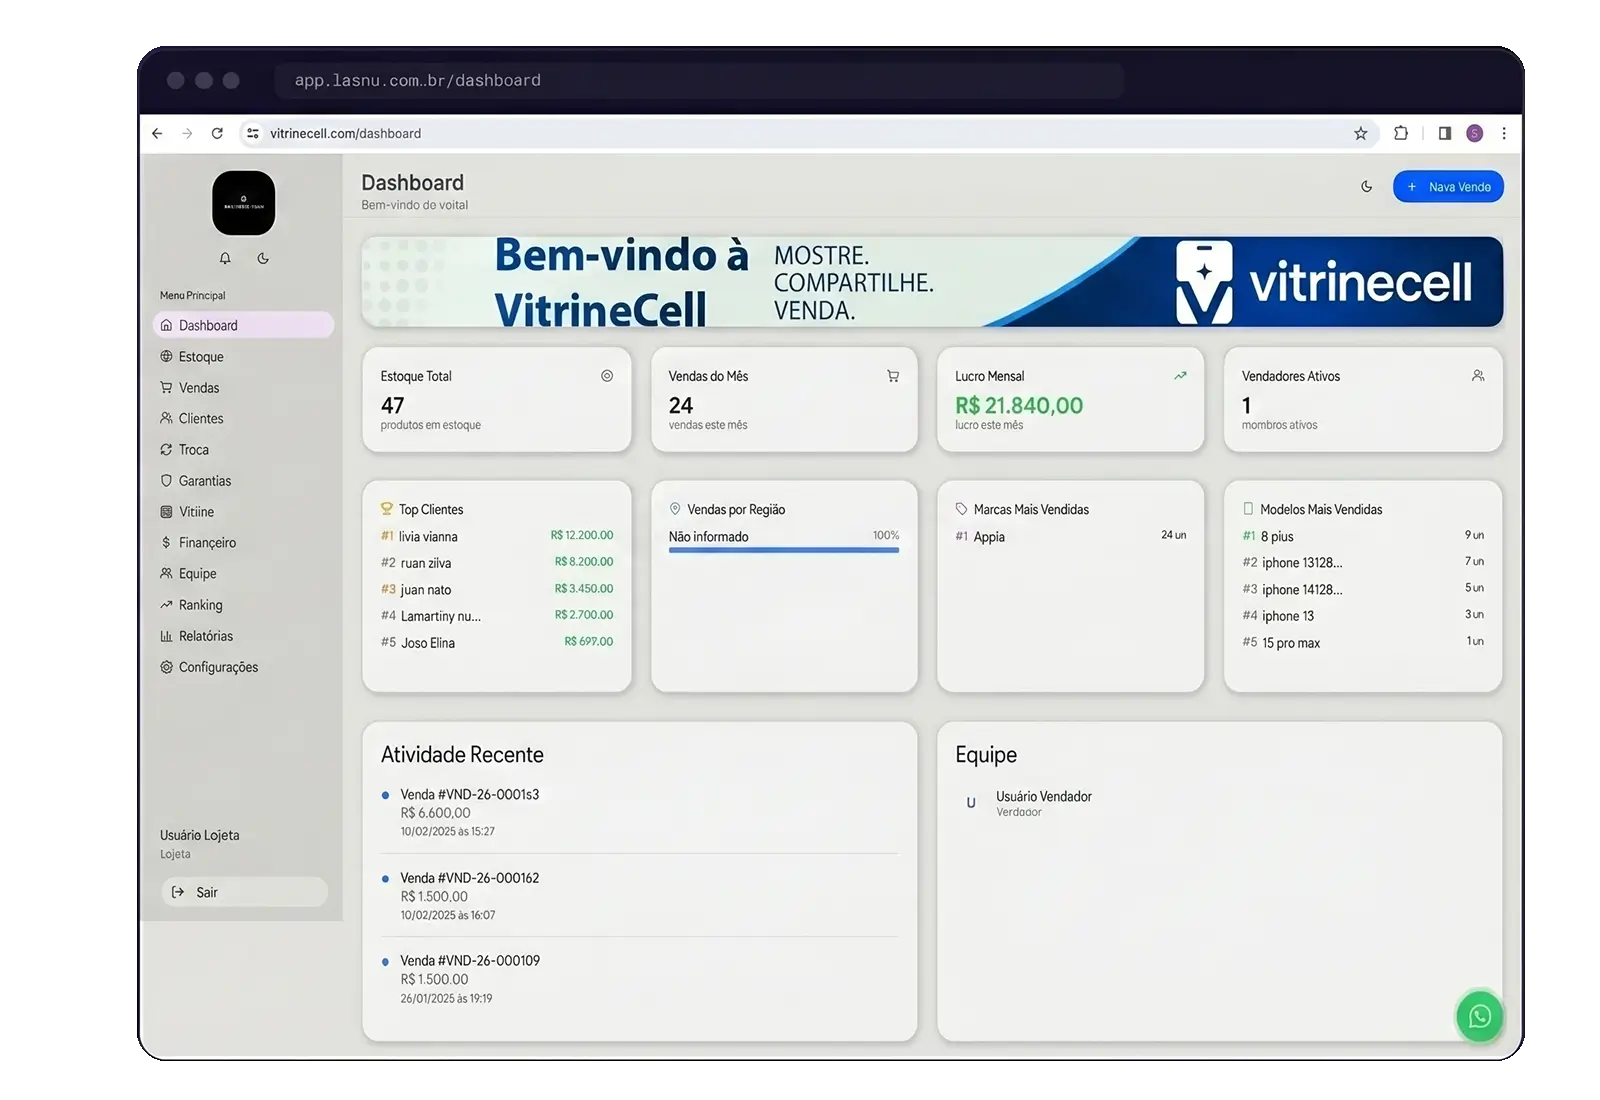Click the trophy icon beside Top Clientes
The image size is (1600, 1100).
pos(387,509)
